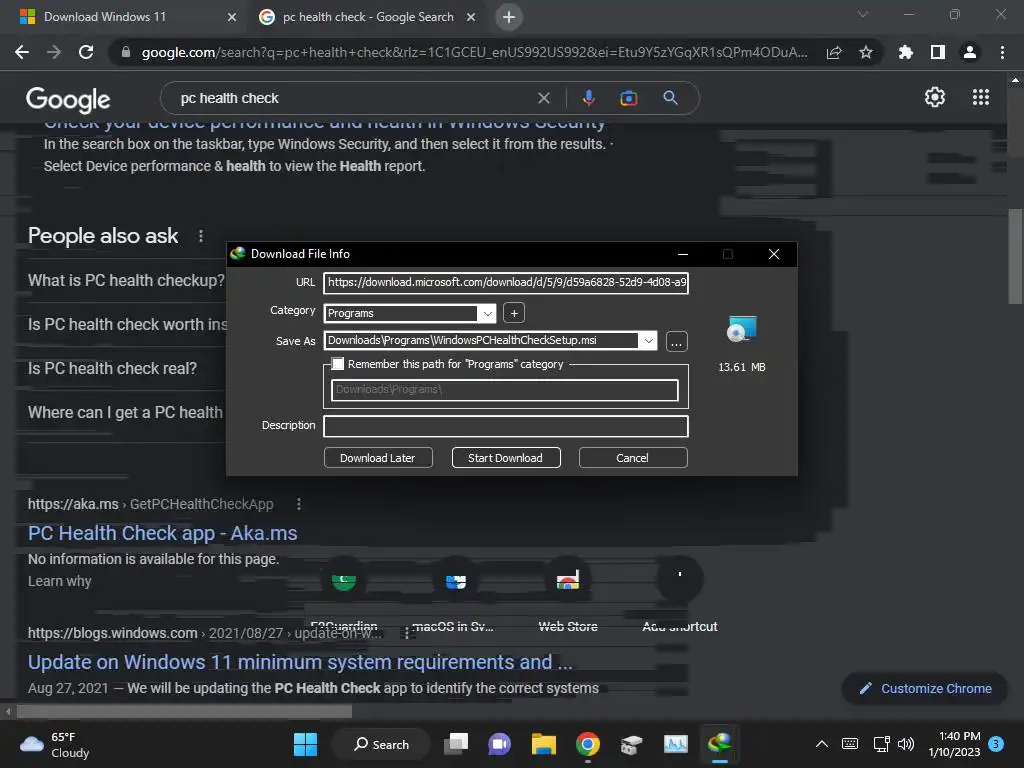Show hidden system tray icons

(x=822, y=744)
